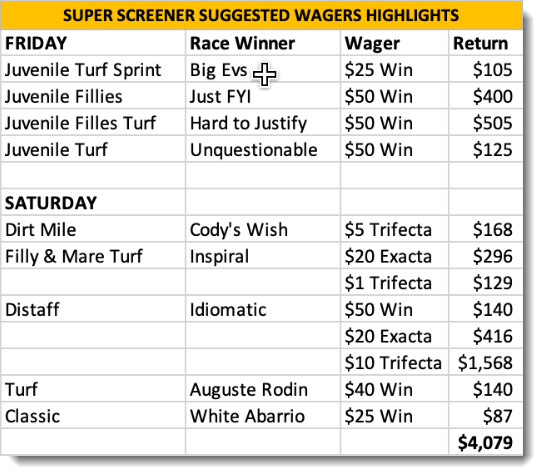The width and height of the screenshot is (543, 476).
Task: Select the SATURDAY header cell
Action: pyautogui.click(x=93, y=203)
